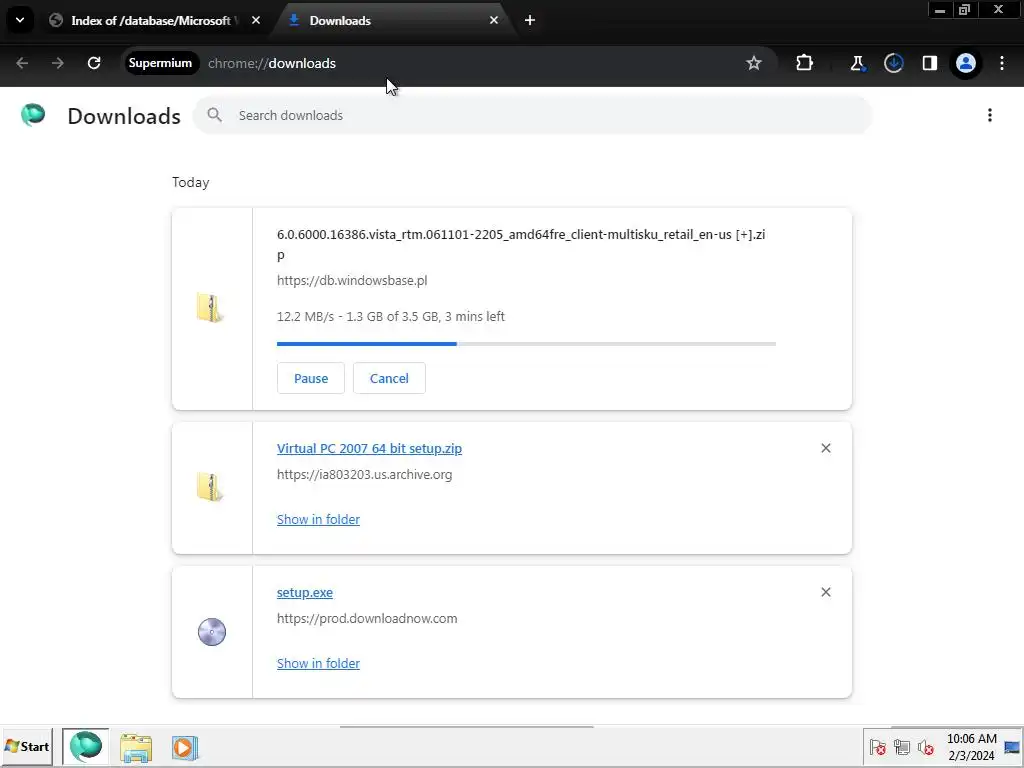Viewport: 1024px width, 768px height.
Task: Open a new tab with the plus button
Action: [x=530, y=21]
